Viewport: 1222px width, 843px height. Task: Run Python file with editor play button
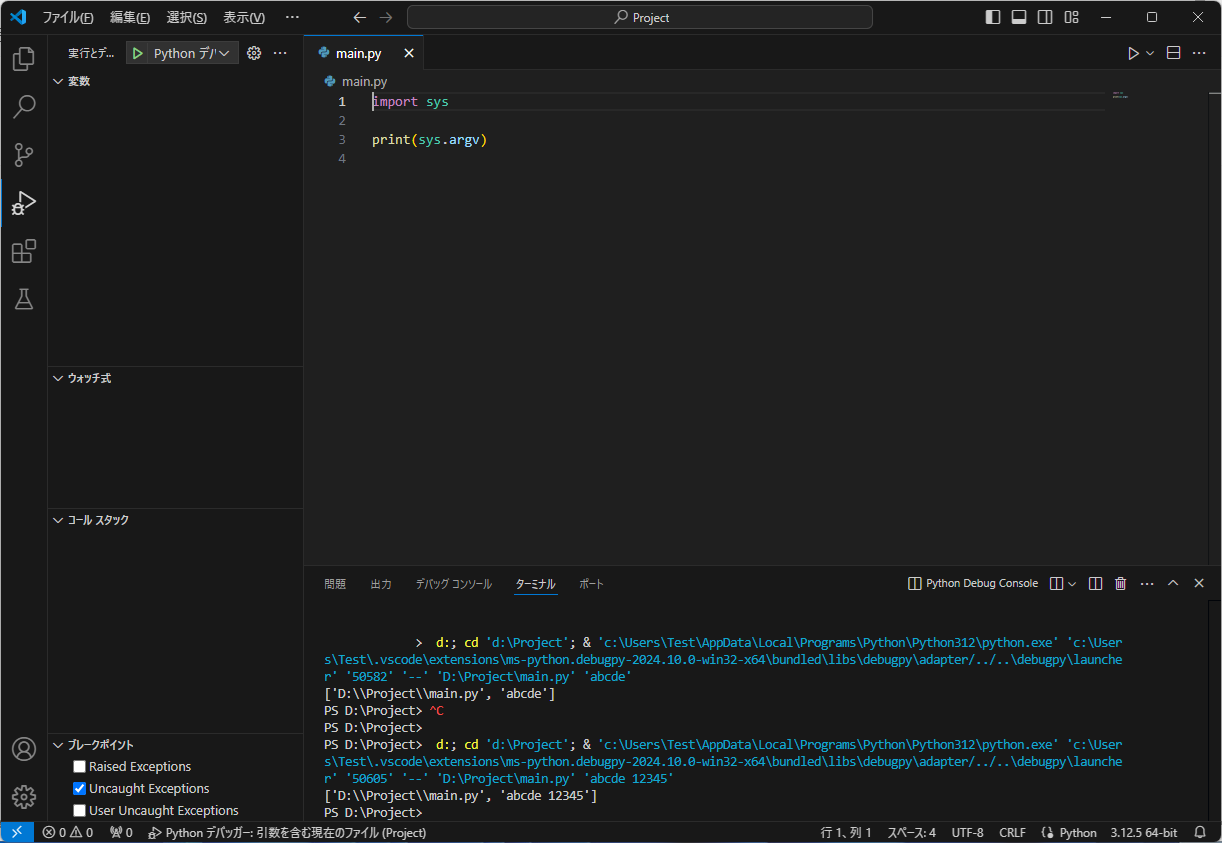(x=1133, y=53)
